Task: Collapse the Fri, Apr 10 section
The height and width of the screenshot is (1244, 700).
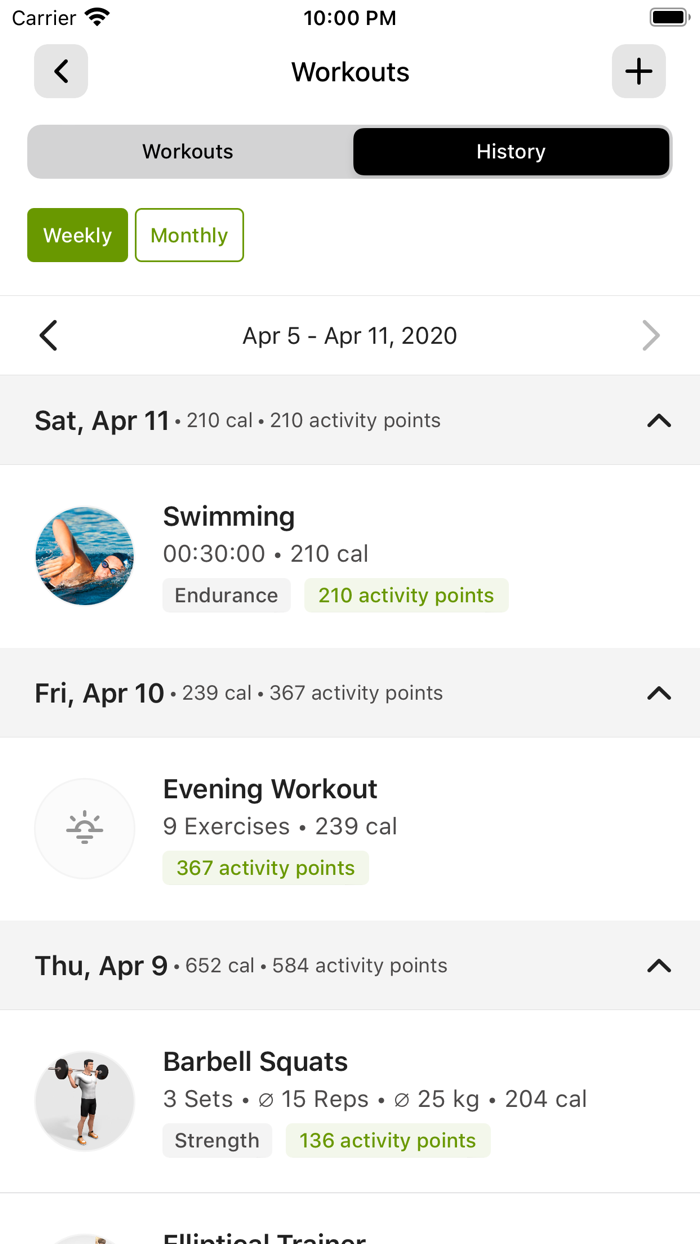Action: [658, 692]
